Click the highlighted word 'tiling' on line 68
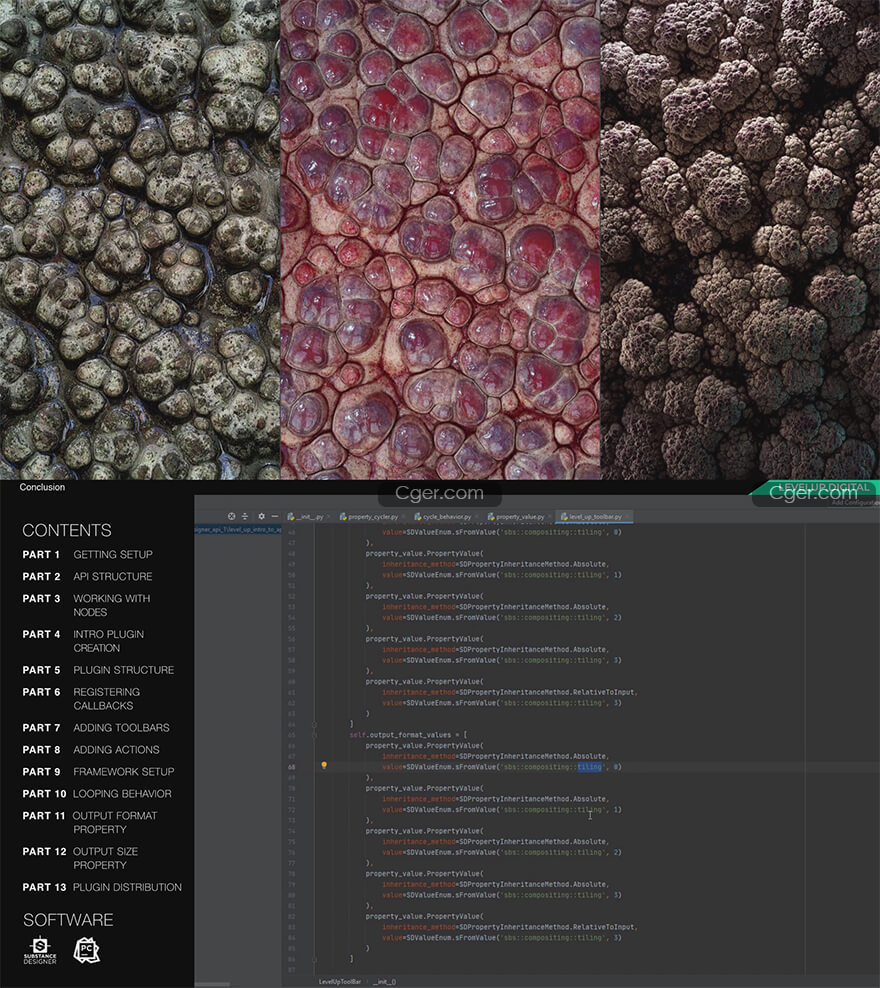Image resolution: width=880 pixels, height=988 pixels. (590, 767)
